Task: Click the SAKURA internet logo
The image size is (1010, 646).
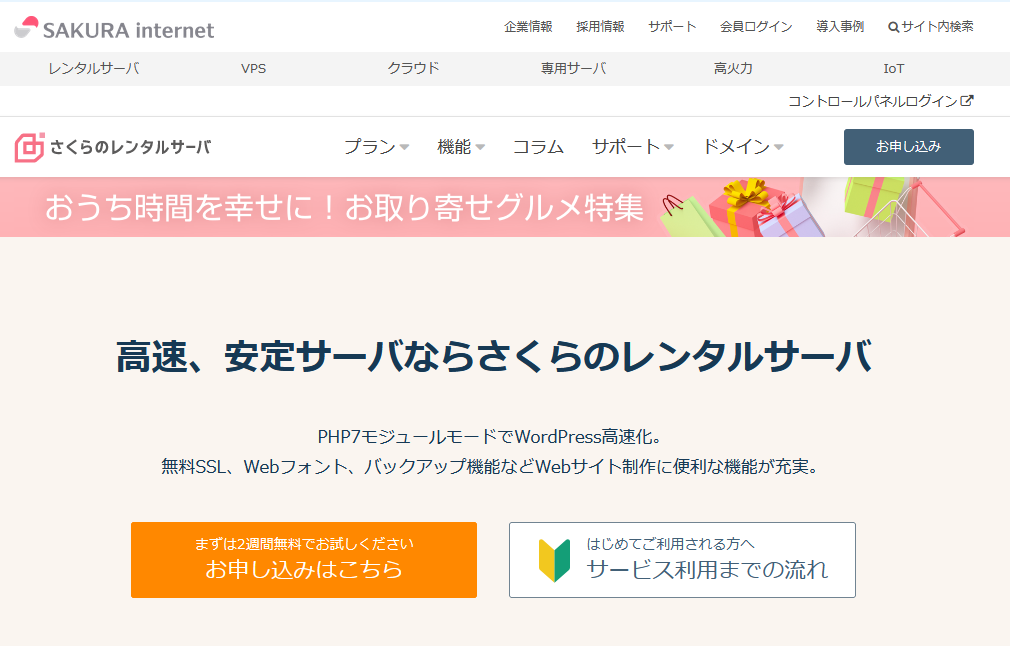Action: pyautogui.click(x=114, y=29)
